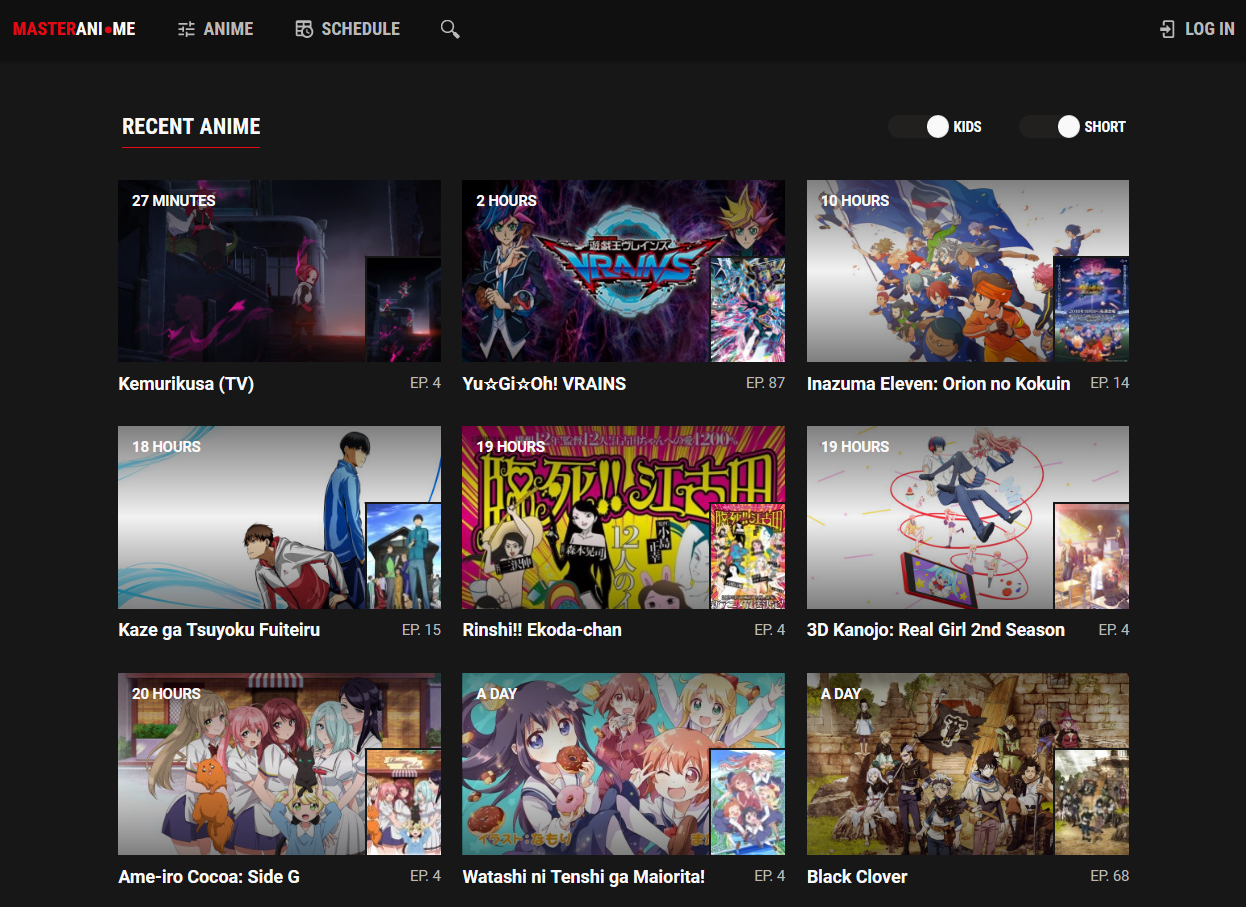
Task: Click the 2 HOURS timestamp on VRAINS
Action: point(506,201)
